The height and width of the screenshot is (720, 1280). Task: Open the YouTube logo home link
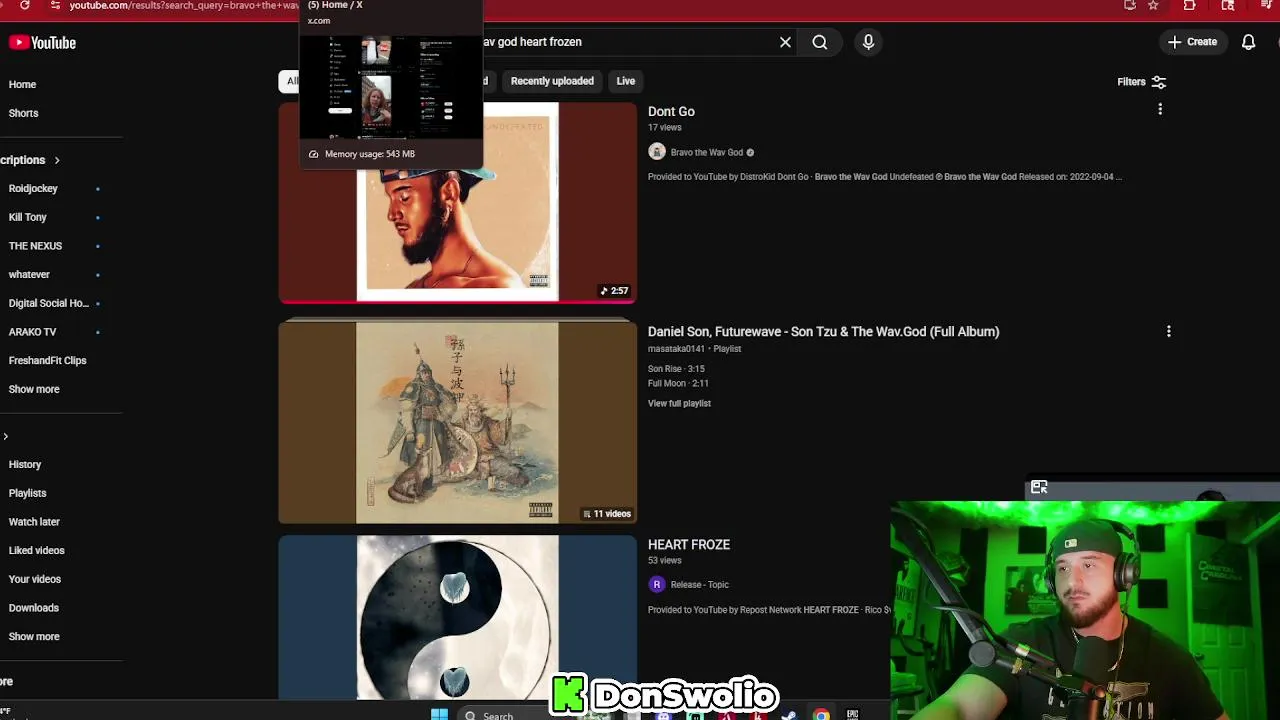pyautogui.click(x=43, y=43)
